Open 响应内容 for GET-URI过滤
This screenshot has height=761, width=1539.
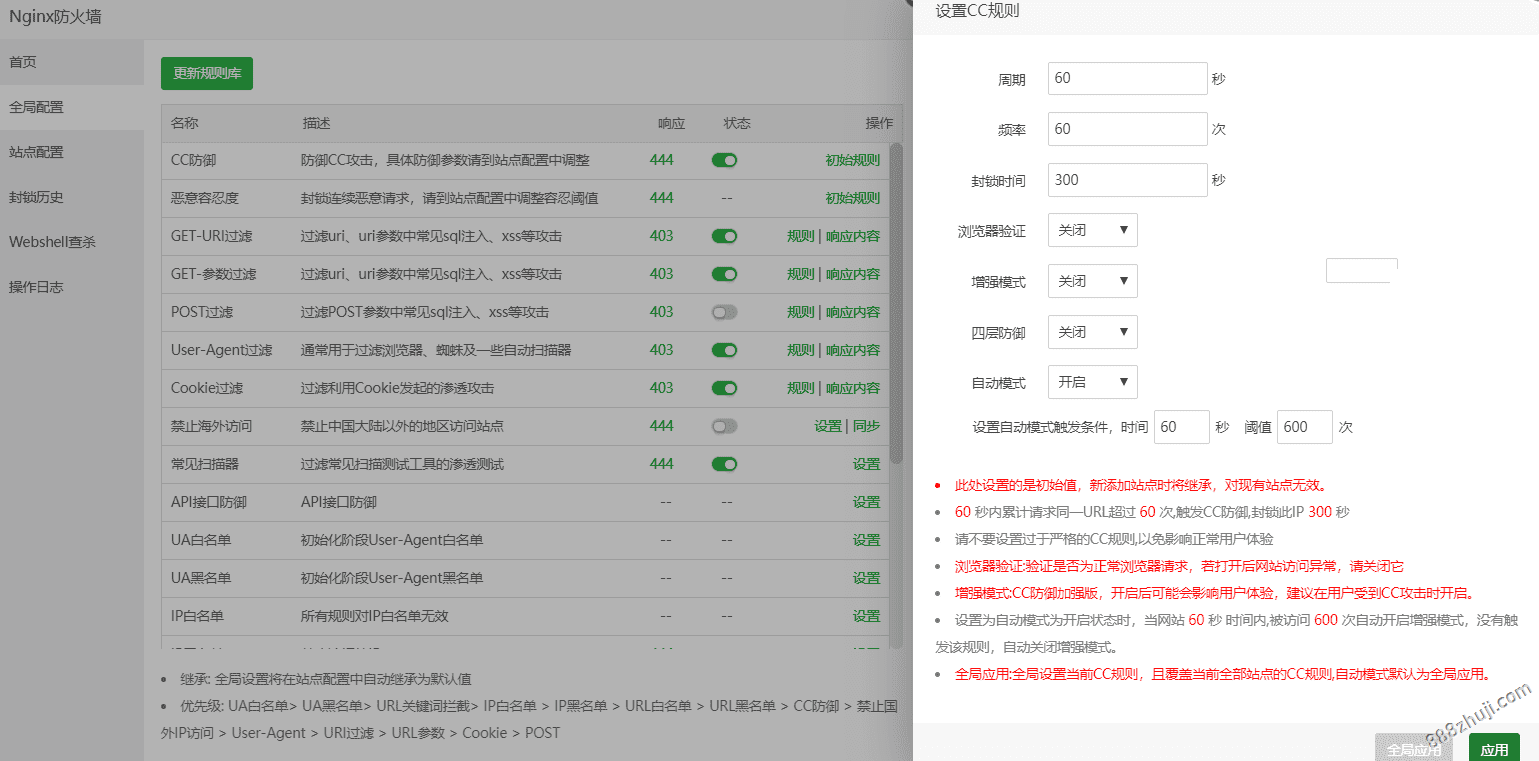coord(853,236)
